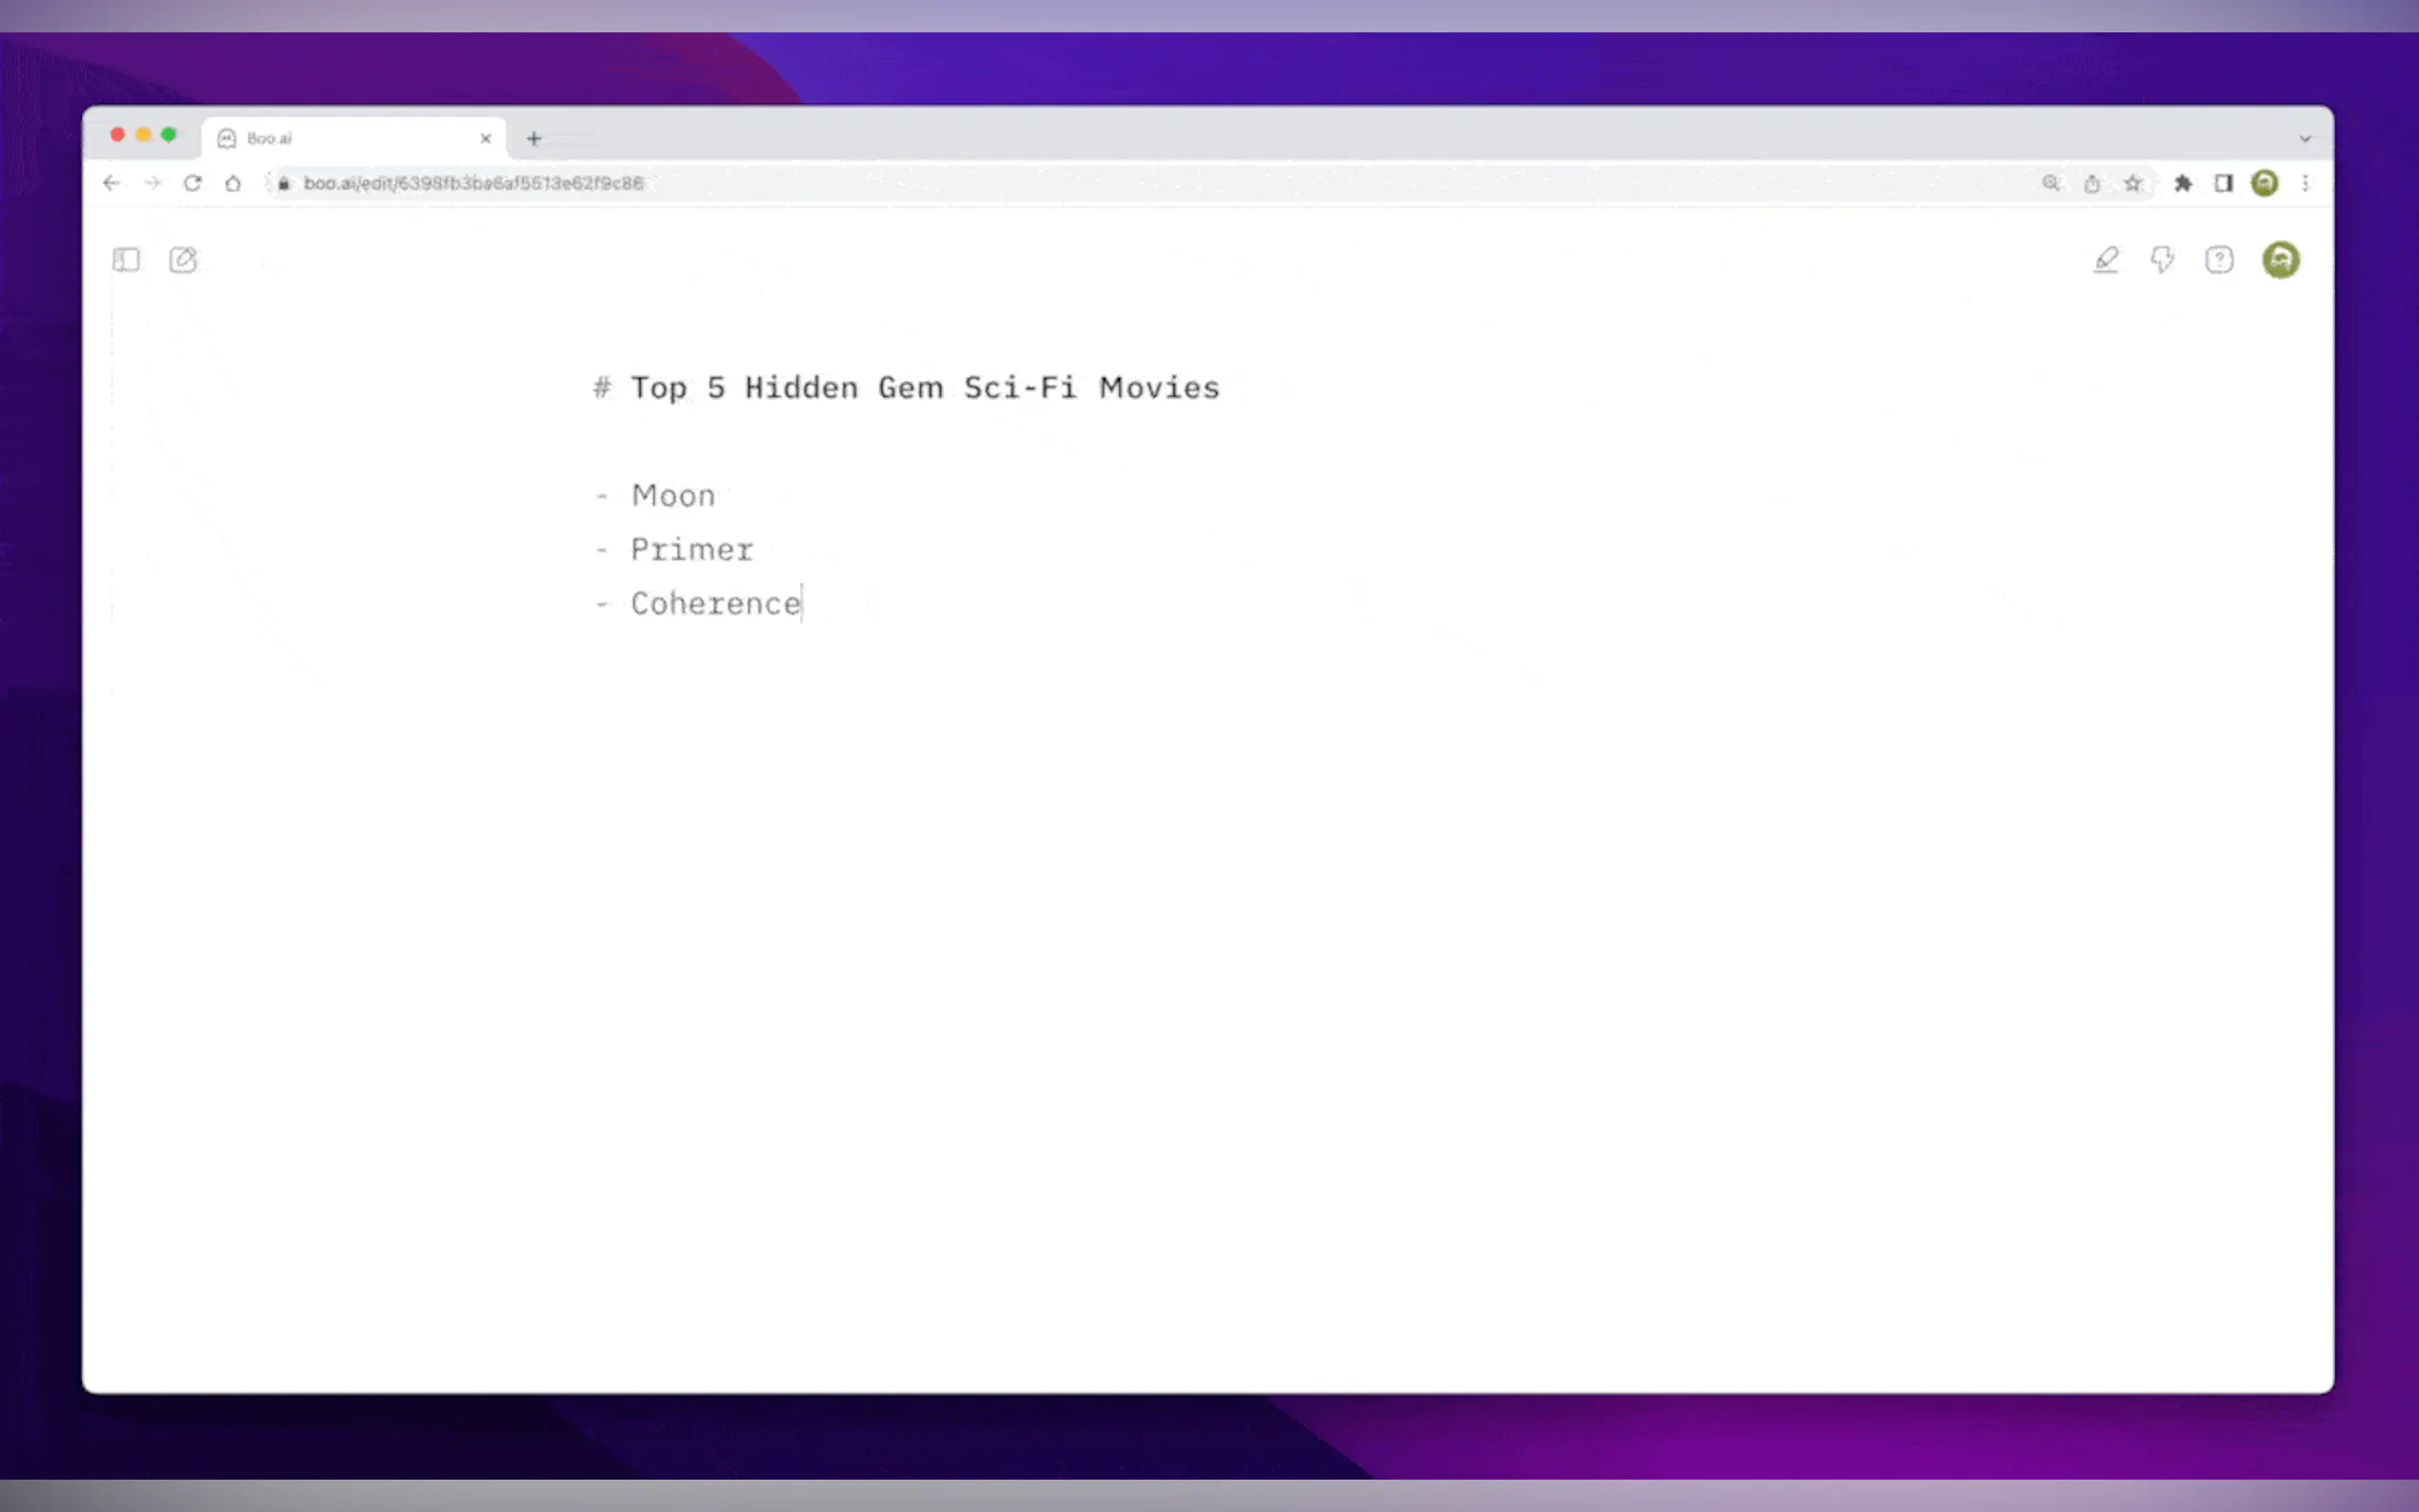Bookmark this page with the star
2419x1512 pixels.
click(2133, 183)
